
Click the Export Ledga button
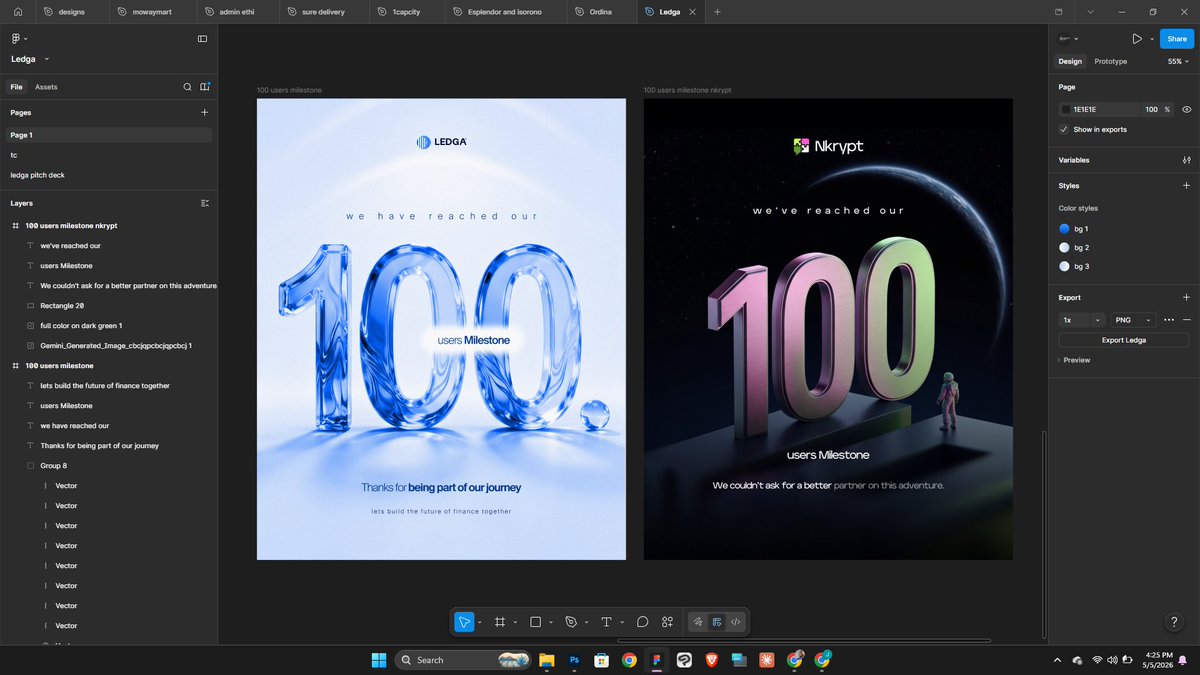click(x=1124, y=340)
